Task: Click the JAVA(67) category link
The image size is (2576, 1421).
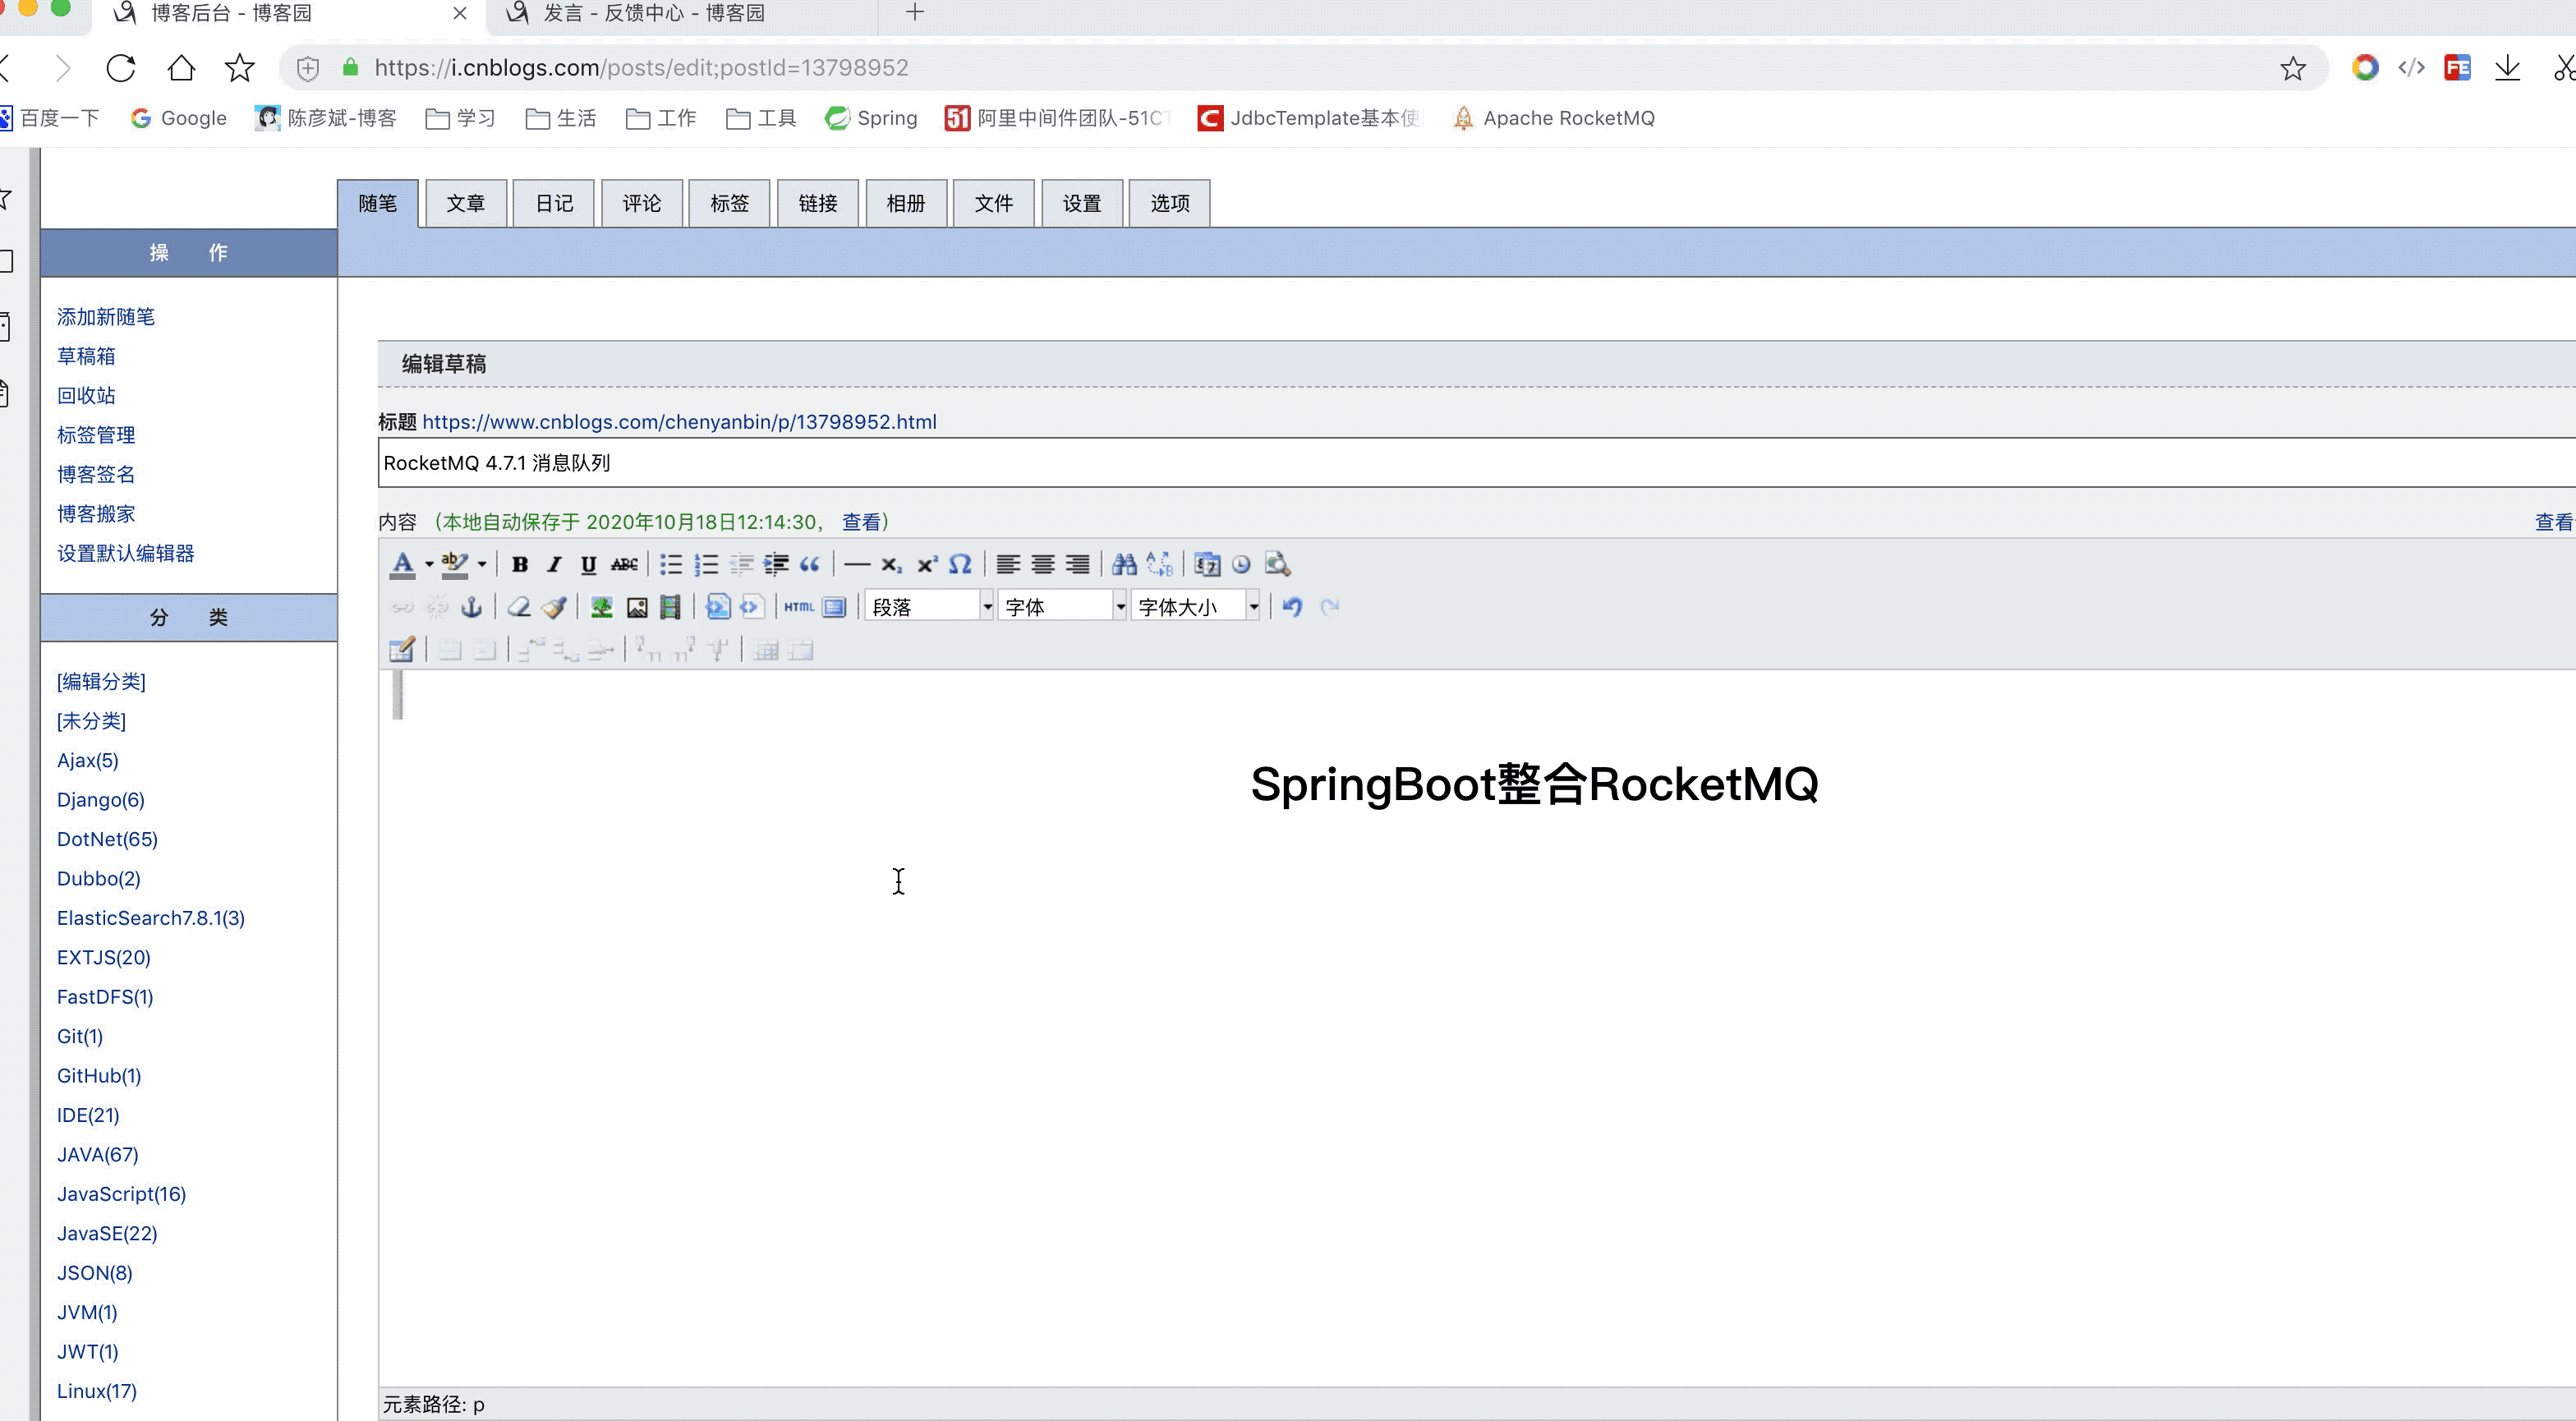Action: point(98,1154)
